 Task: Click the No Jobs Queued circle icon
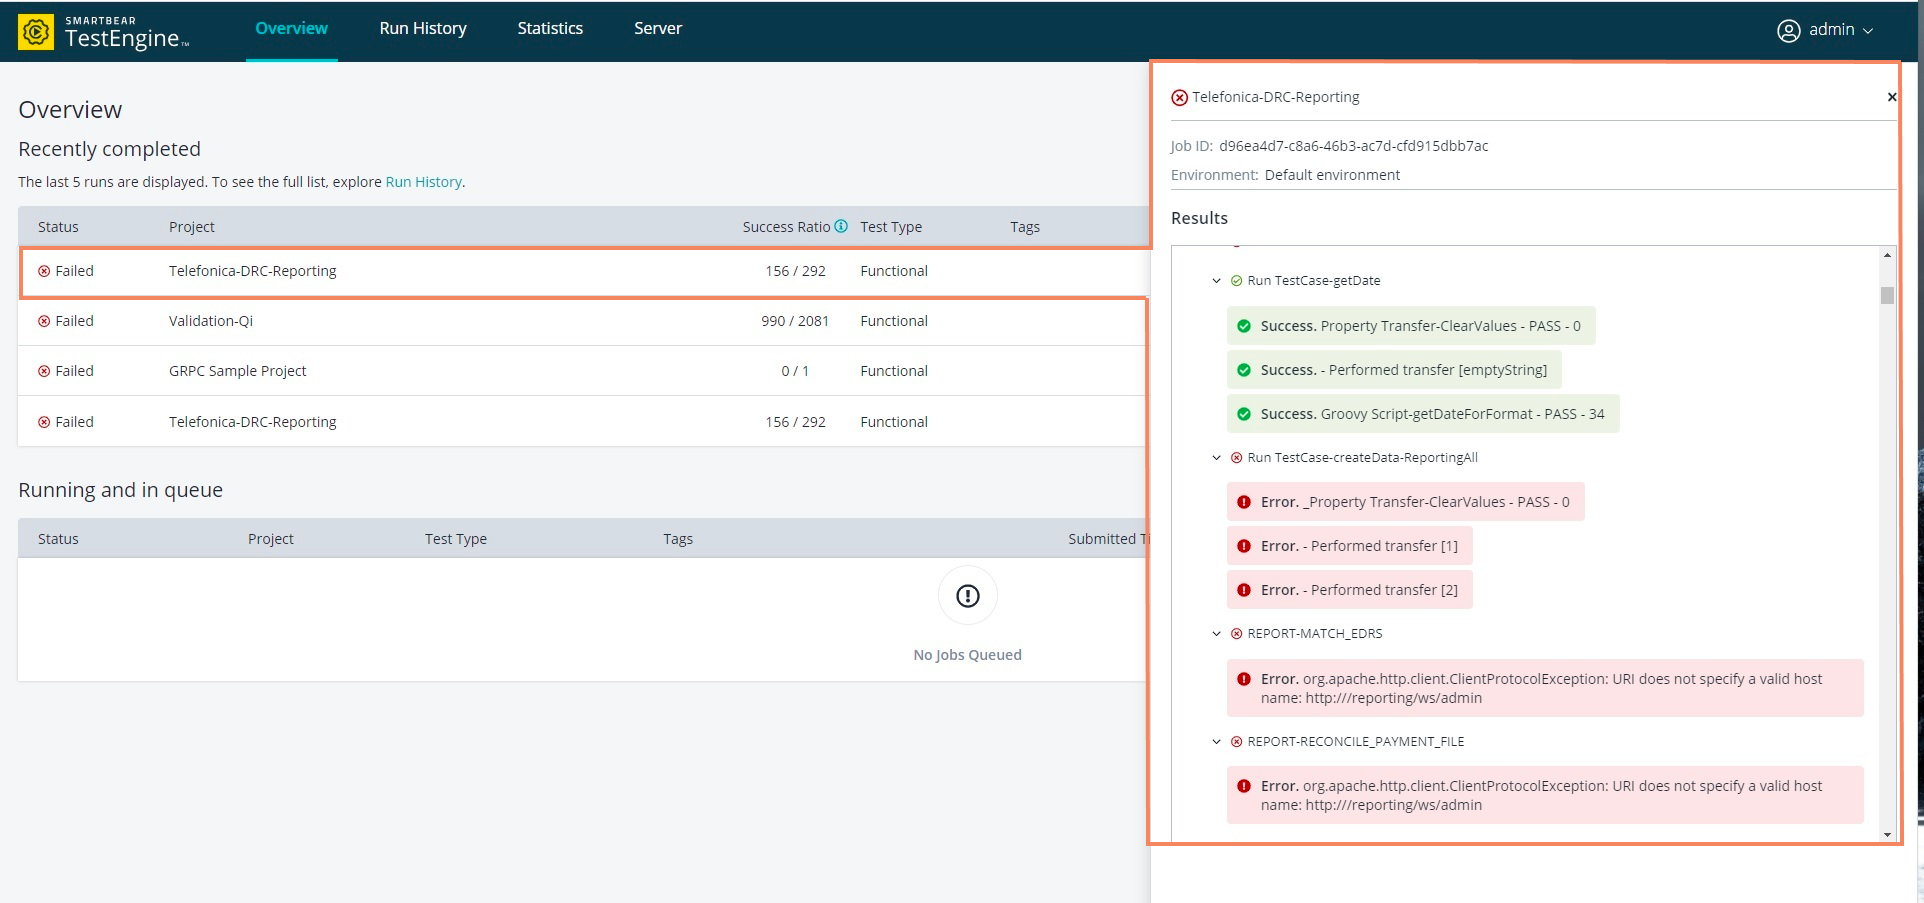point(966,595)
